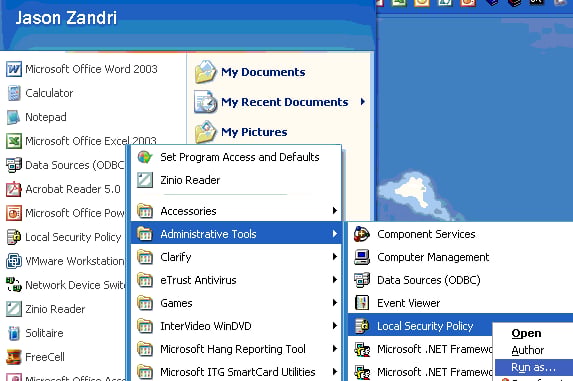Expand the Administrative Tools submenu arrow
The image size is (573, 381).
point(335,234)
